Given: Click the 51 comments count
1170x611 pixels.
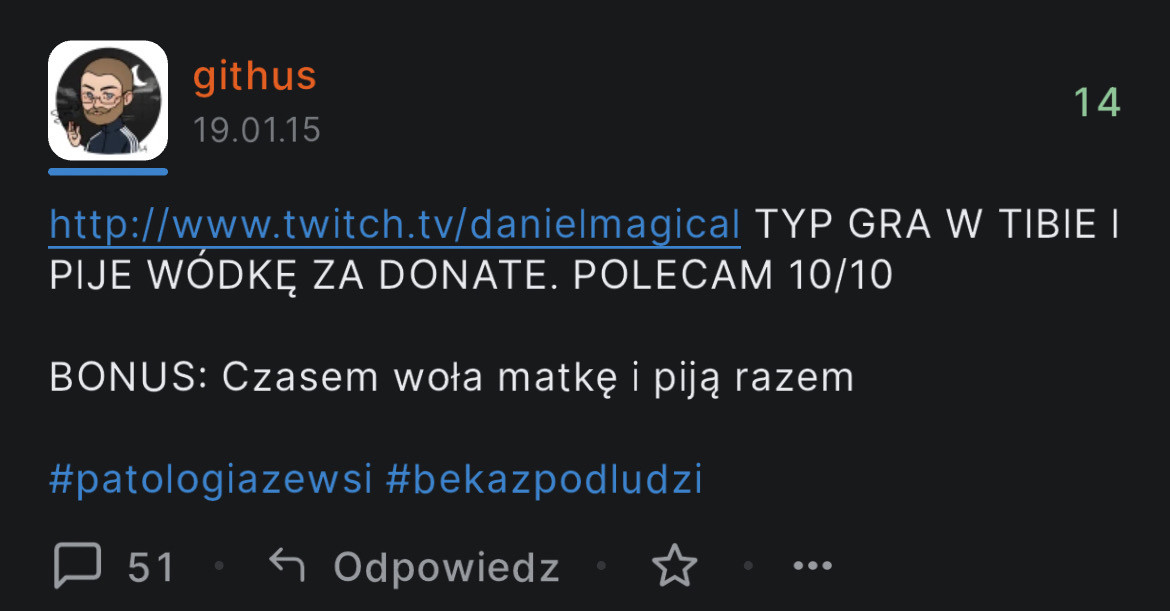Looking at the screenshot, I should click(x=151, y=567).
